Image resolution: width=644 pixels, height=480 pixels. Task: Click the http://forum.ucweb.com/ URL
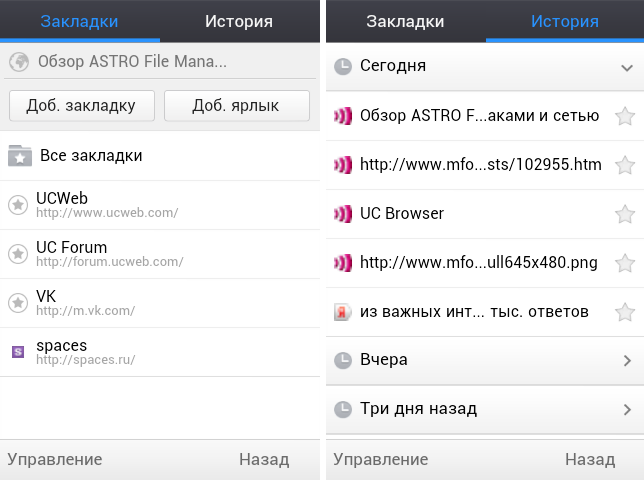[x=110, y=262]
